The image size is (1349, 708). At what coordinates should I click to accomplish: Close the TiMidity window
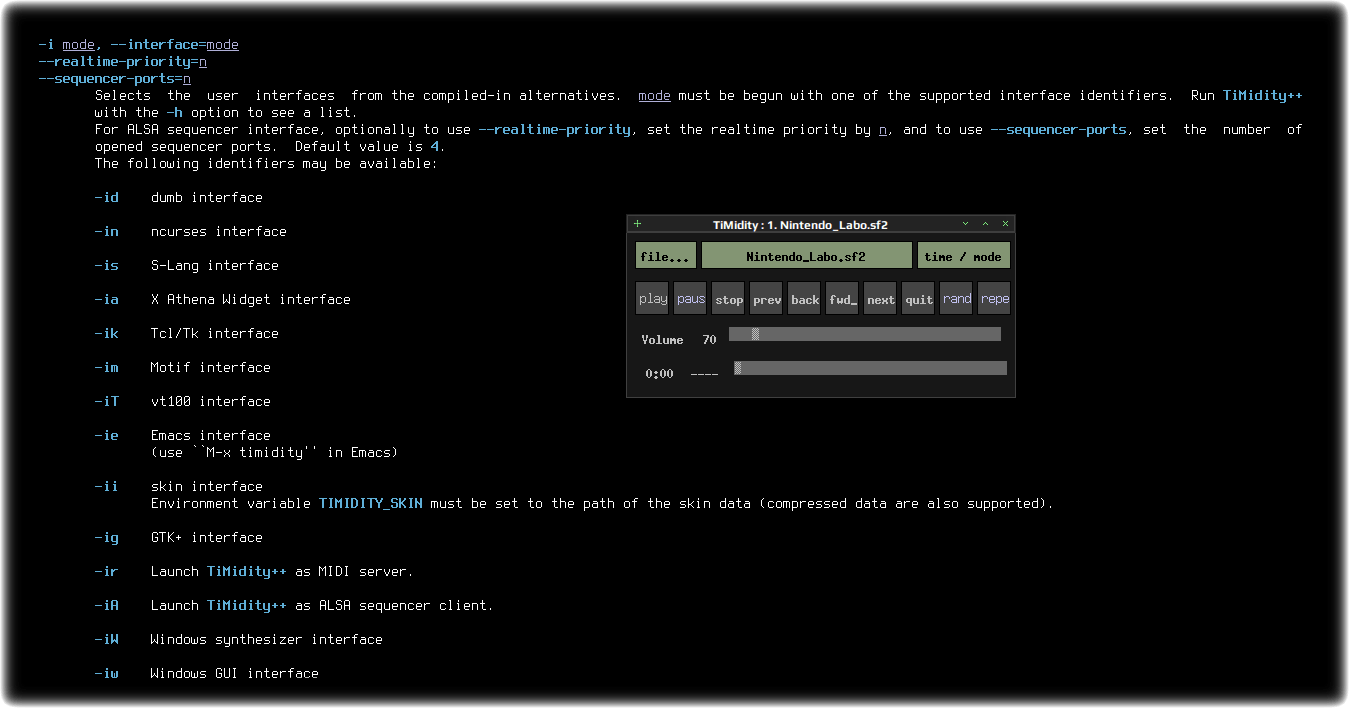tap(1006, 224)
